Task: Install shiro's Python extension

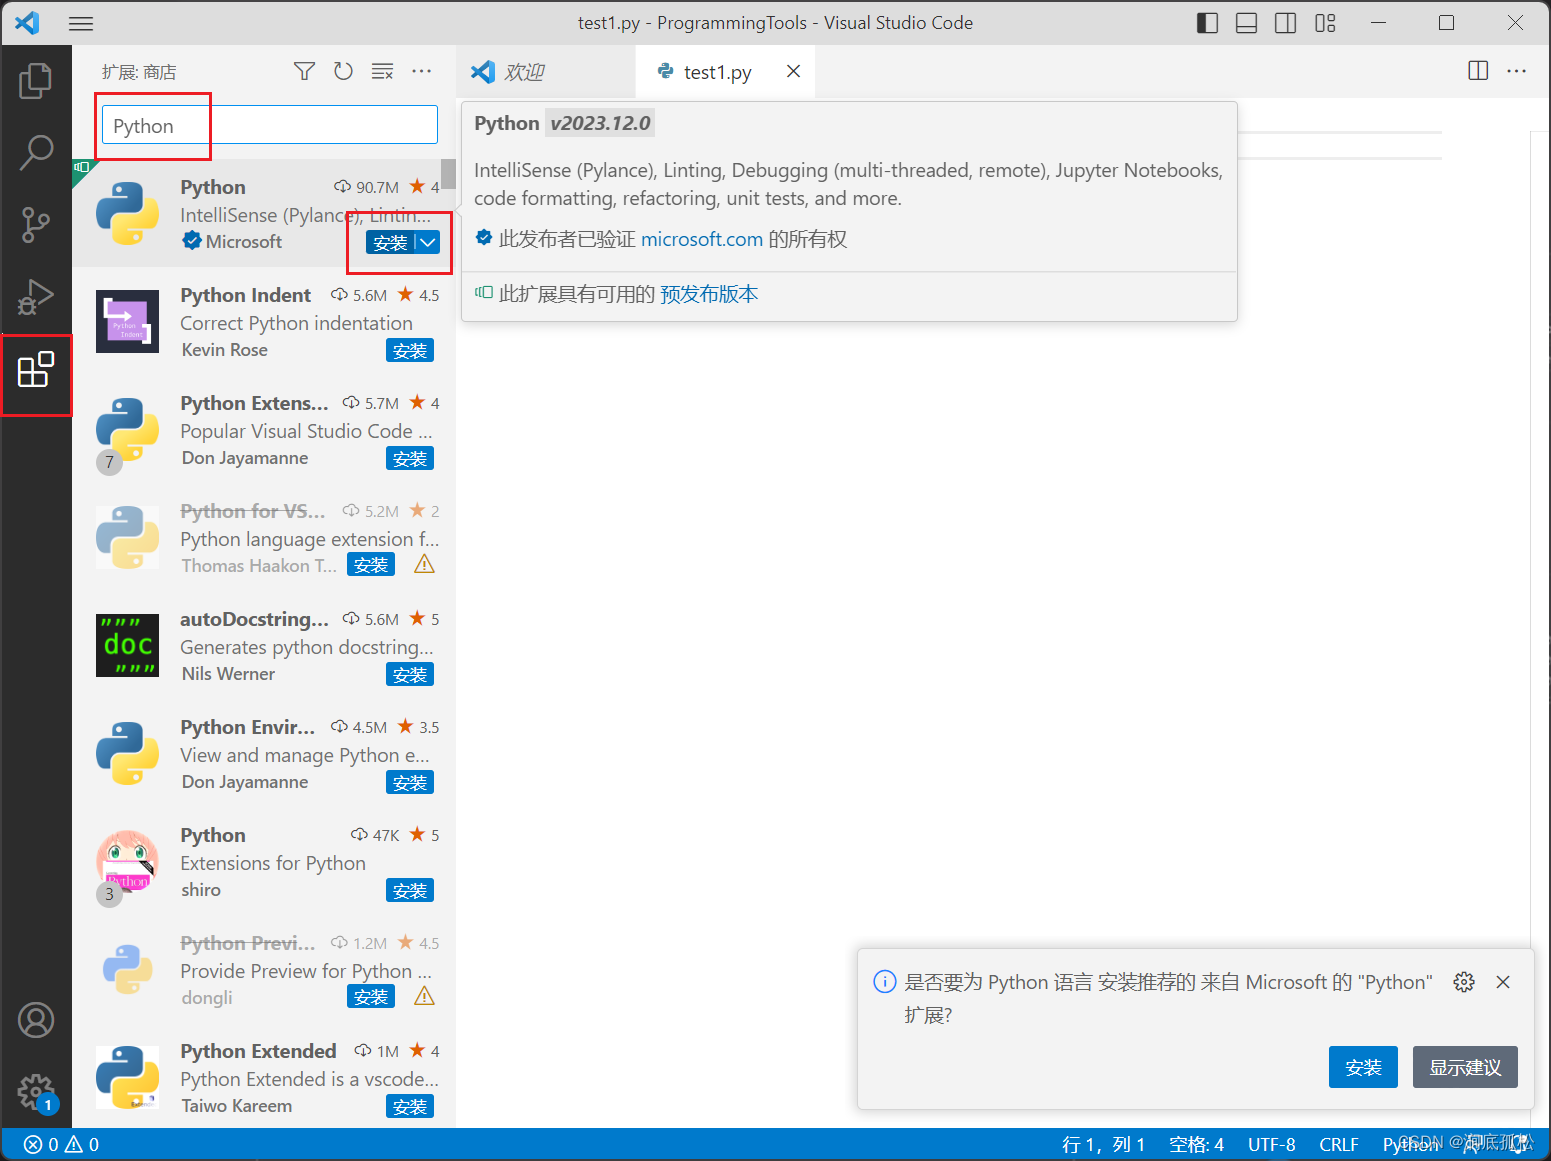Action: (410, 890)
